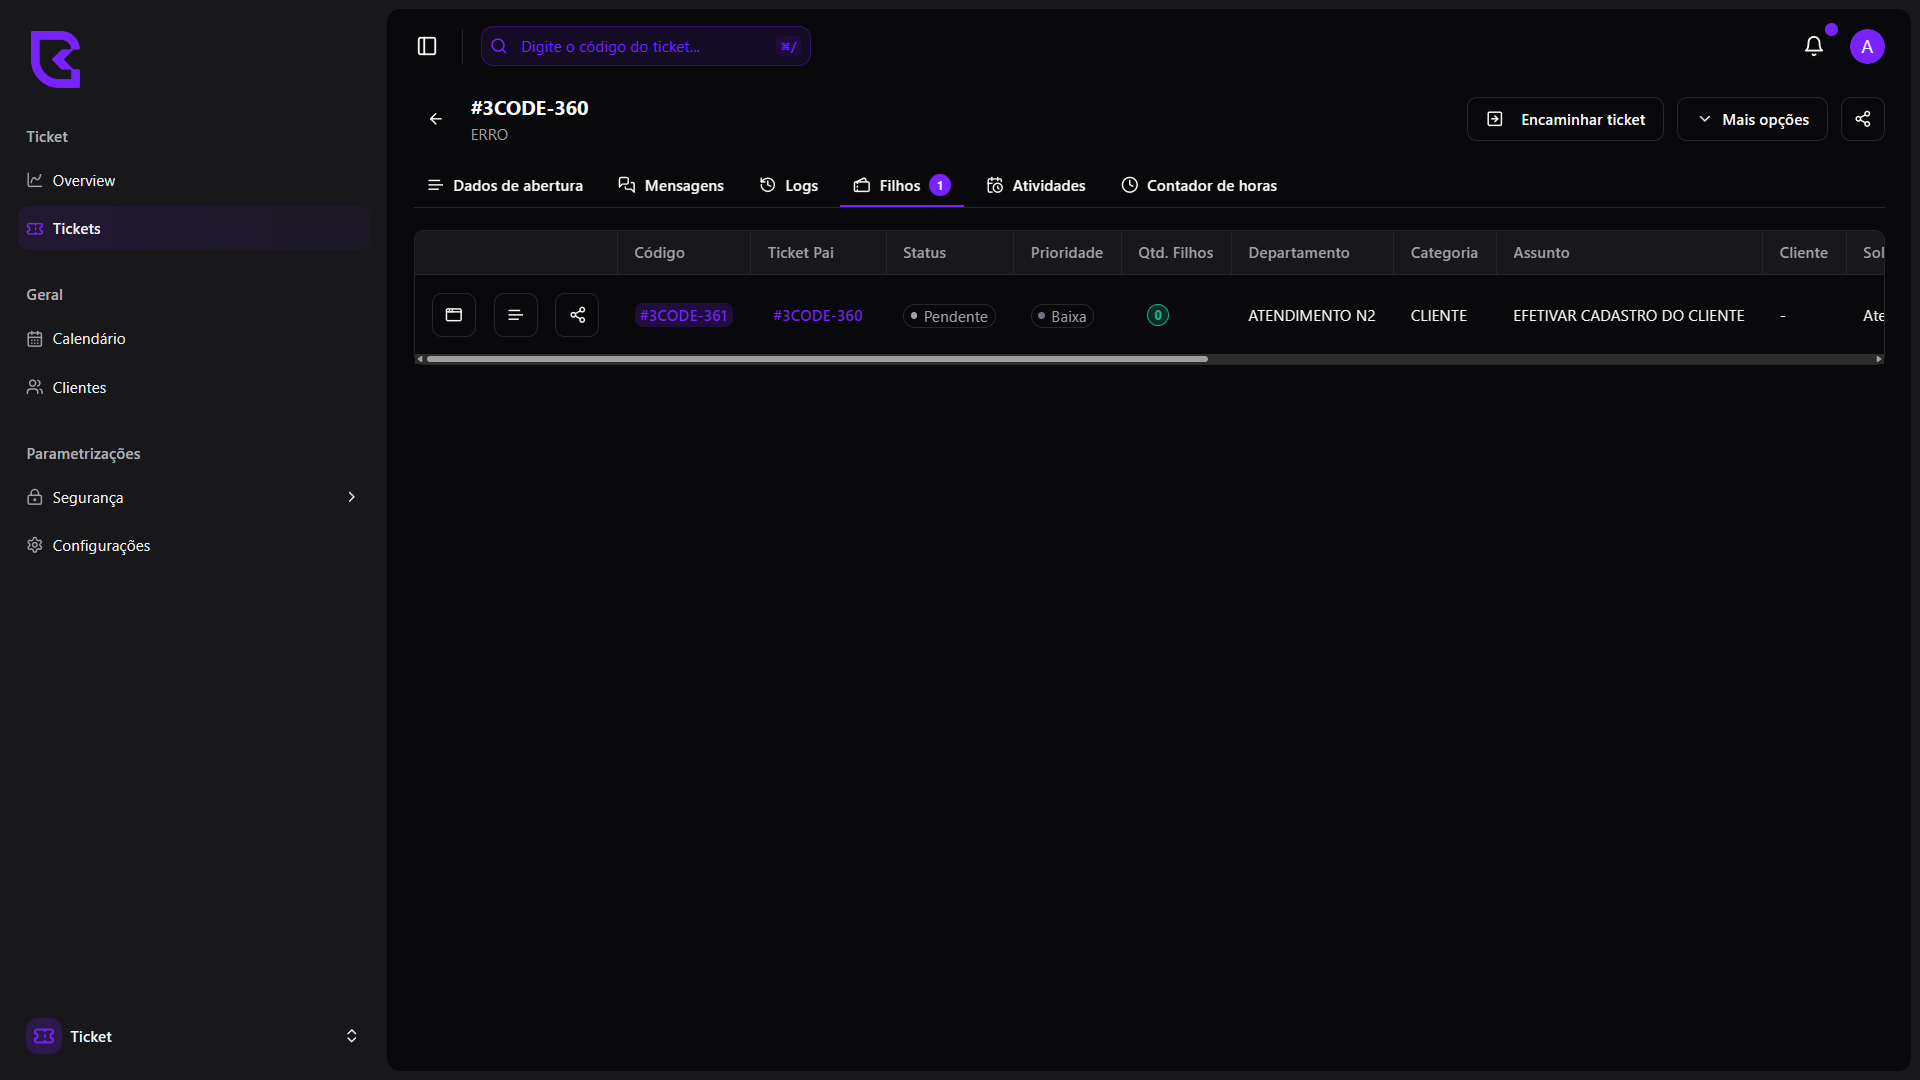Click the purple app logo
This screenshot has width=1920, height=1080.
(55, 59)
